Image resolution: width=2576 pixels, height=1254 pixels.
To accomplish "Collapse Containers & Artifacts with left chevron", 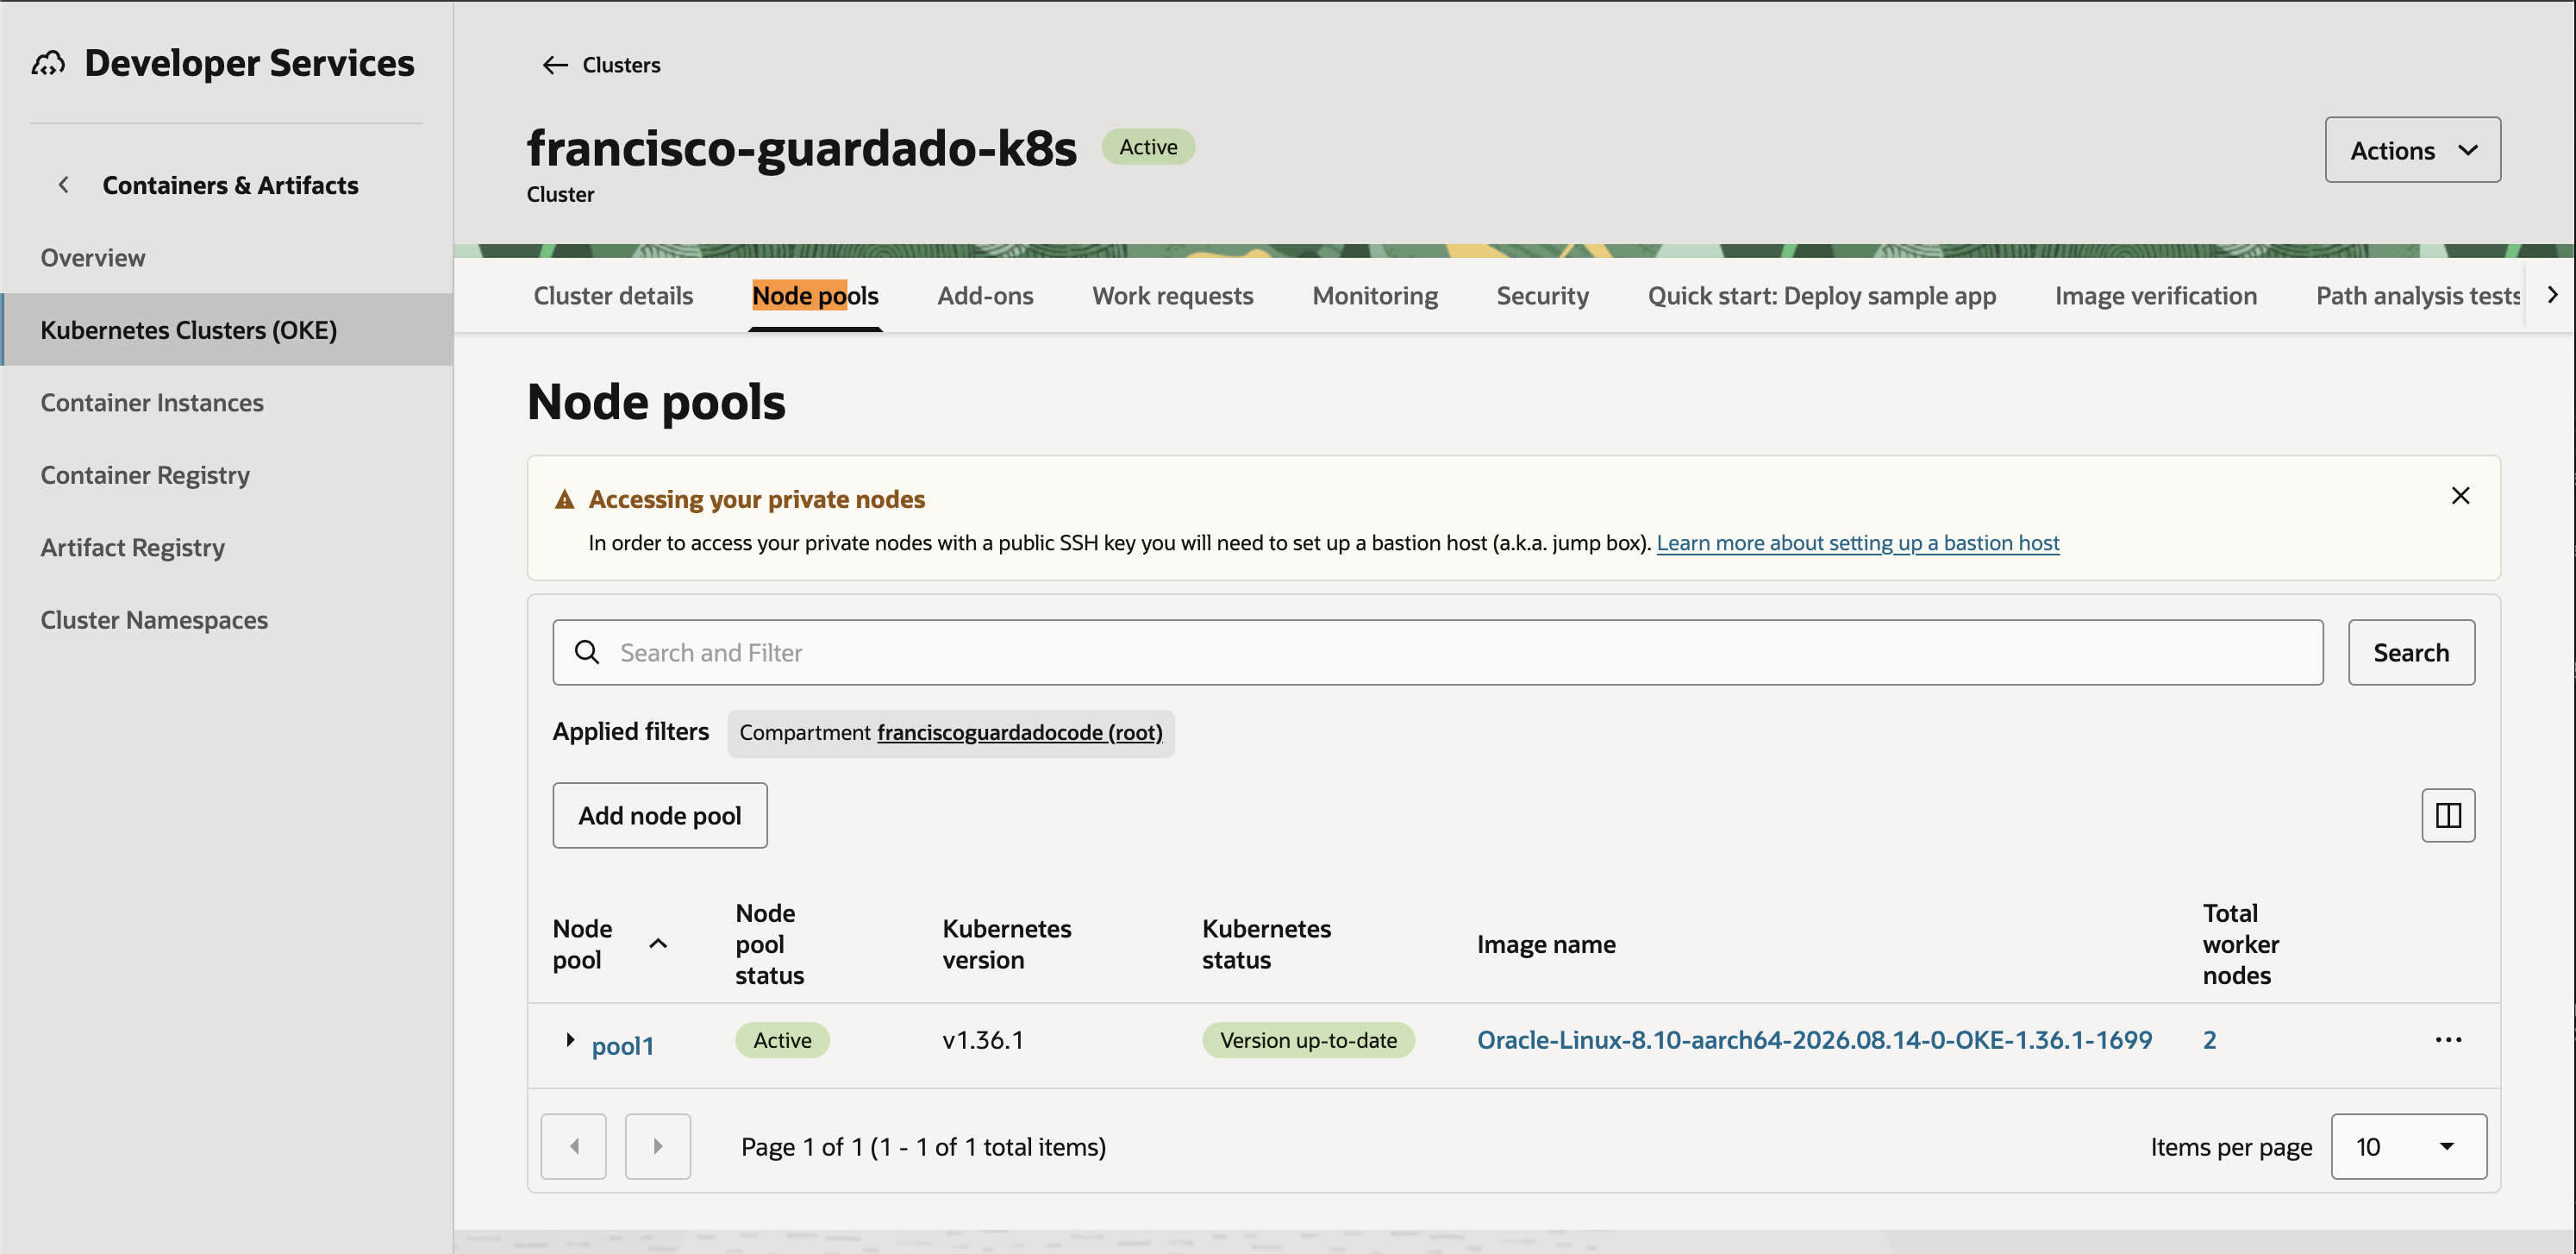I will tap(64, 185).
